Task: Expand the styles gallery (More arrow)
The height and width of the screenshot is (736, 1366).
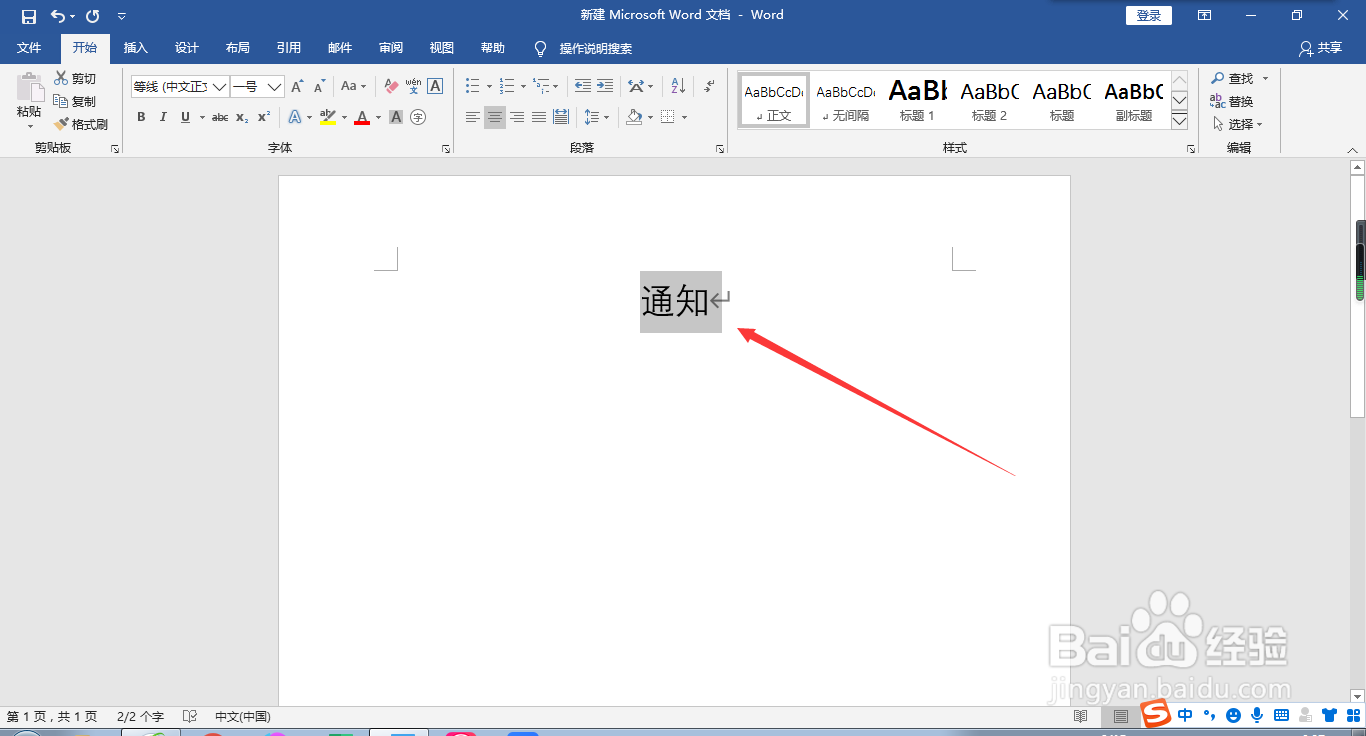Action: [1179, 120]
